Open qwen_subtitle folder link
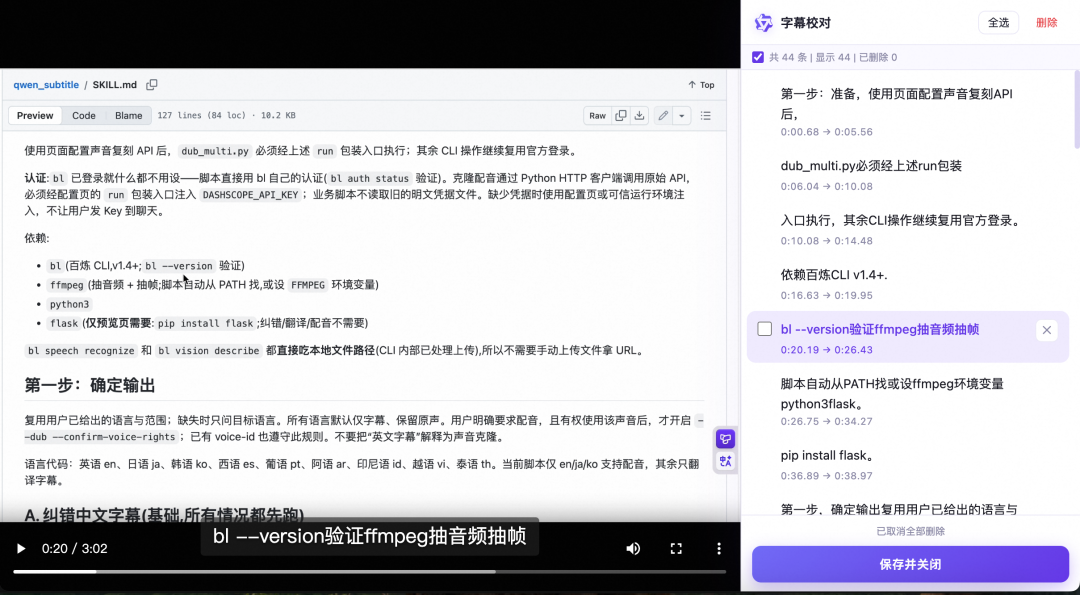 pyautogui.click(x=46, y=85)
